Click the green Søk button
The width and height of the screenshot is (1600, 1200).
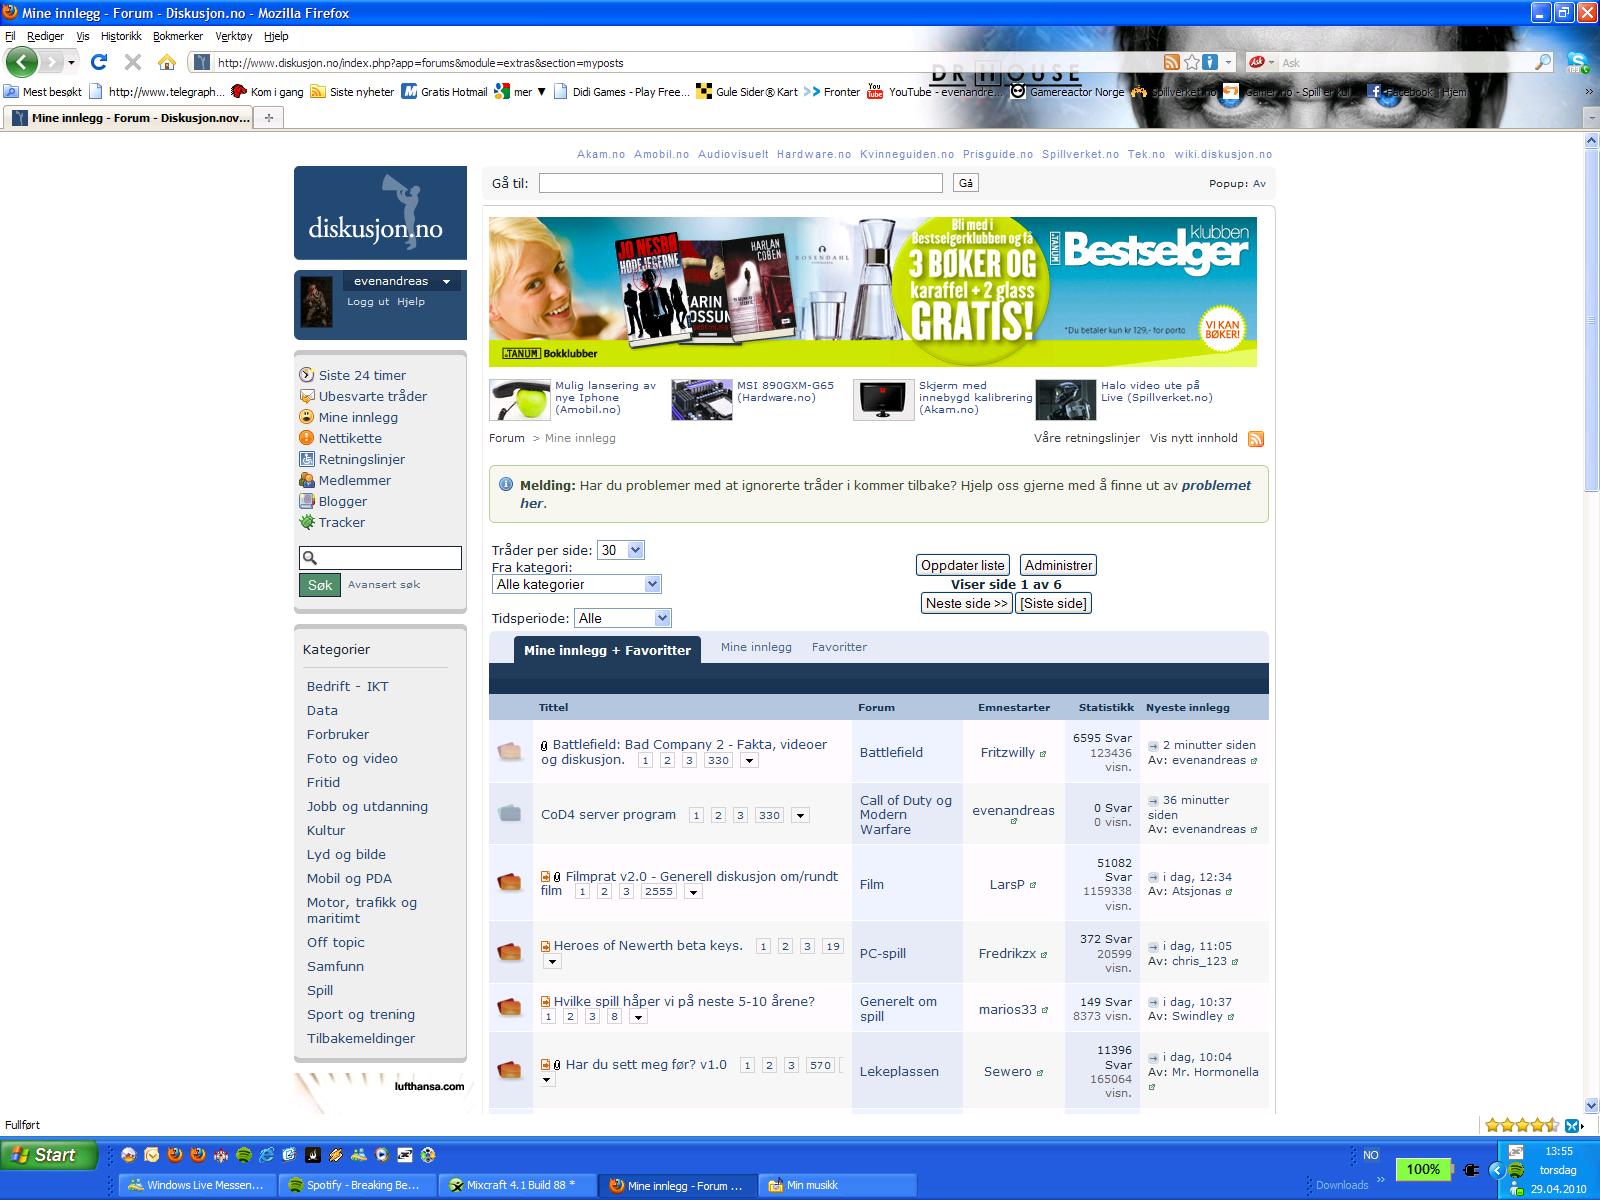(320, 585)
